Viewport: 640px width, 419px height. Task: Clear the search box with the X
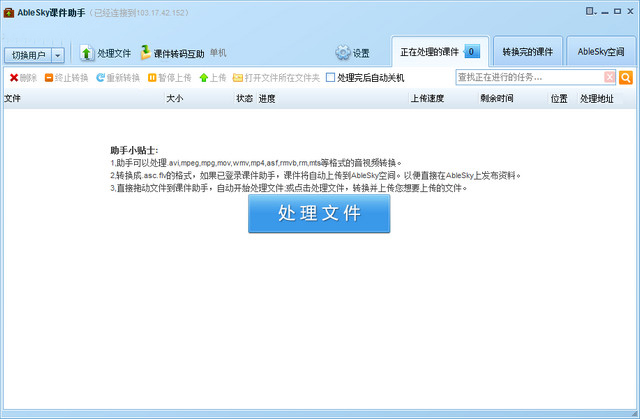[x=609, y=77]
